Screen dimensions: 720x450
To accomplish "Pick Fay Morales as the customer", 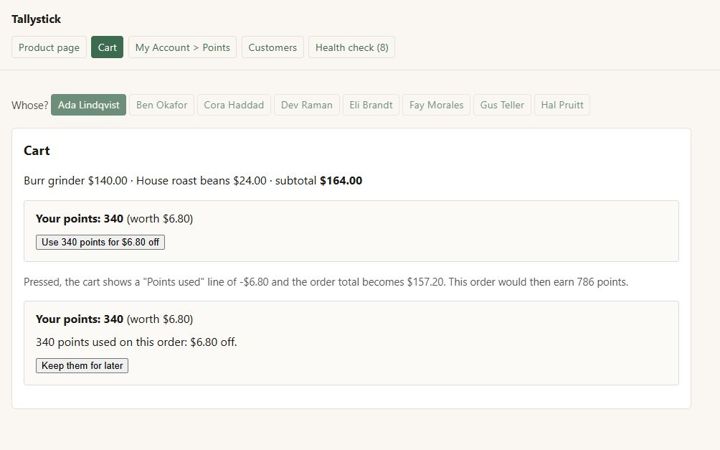I will point(436,105).
